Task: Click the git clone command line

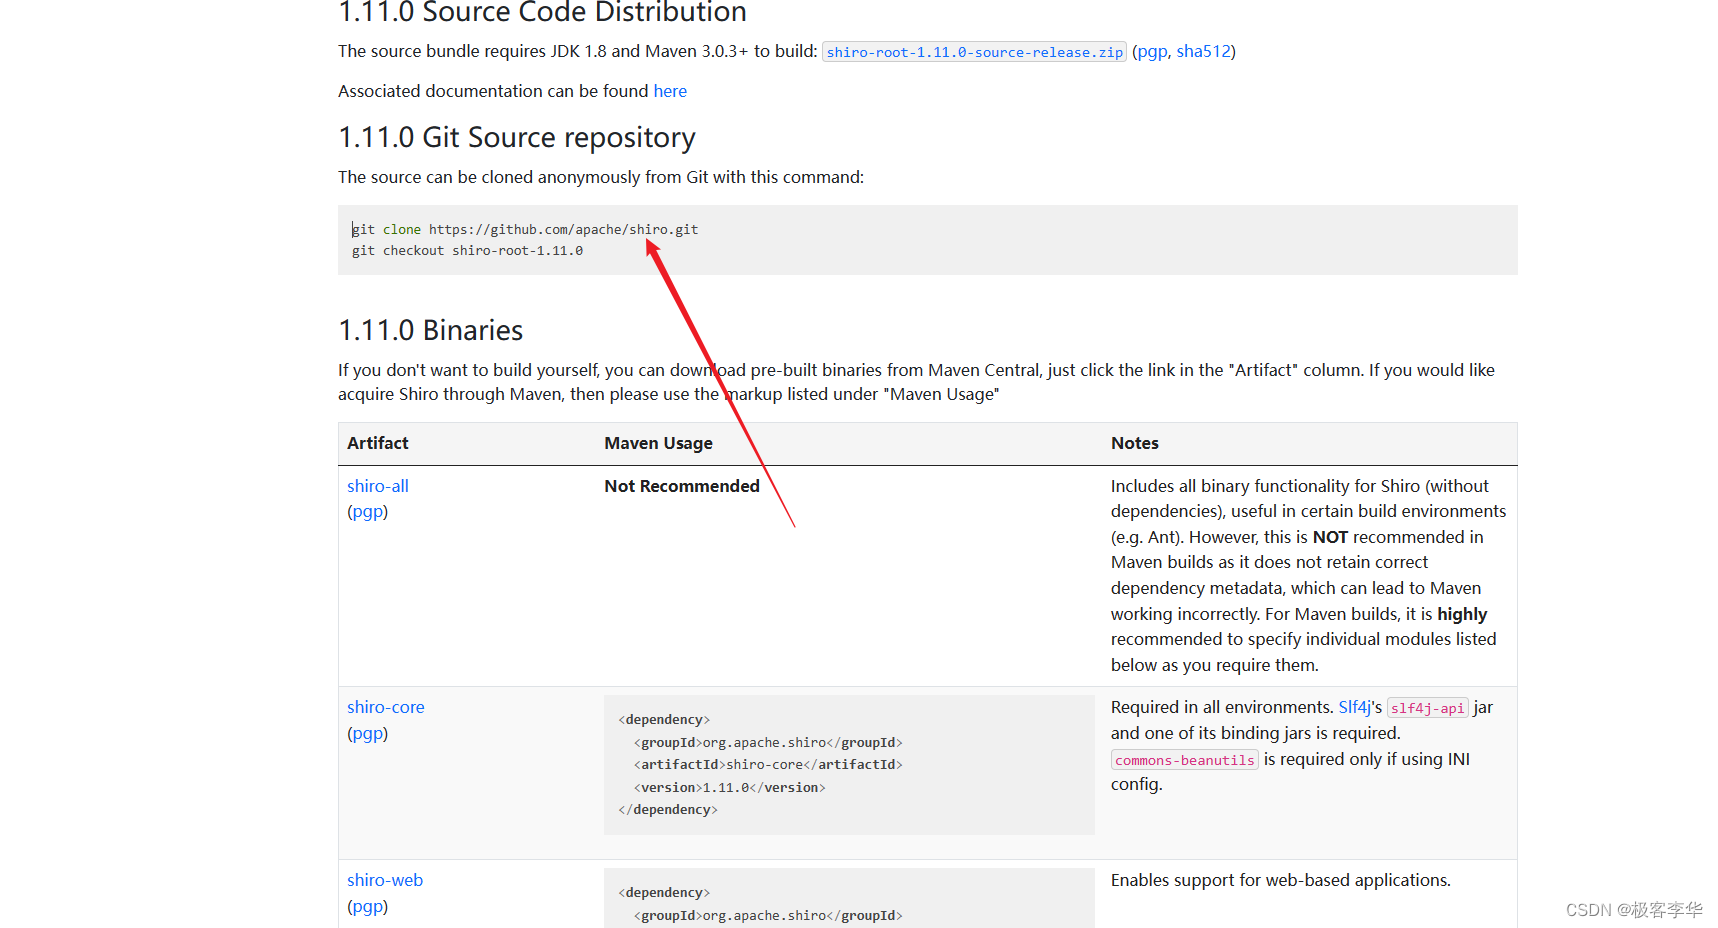Action: coord(525,229)
